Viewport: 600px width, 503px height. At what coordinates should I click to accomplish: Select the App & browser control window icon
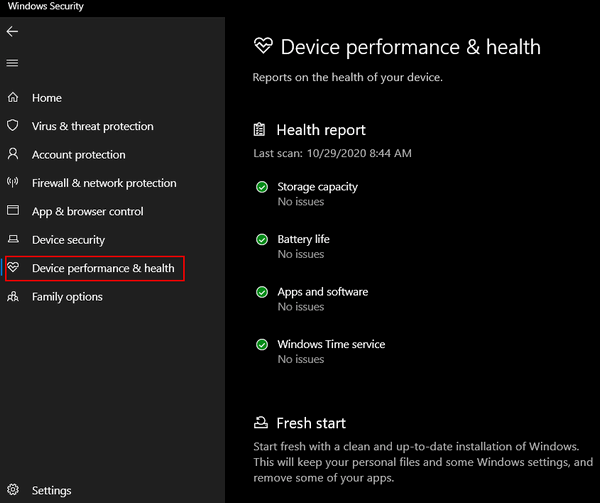point(13,210)
